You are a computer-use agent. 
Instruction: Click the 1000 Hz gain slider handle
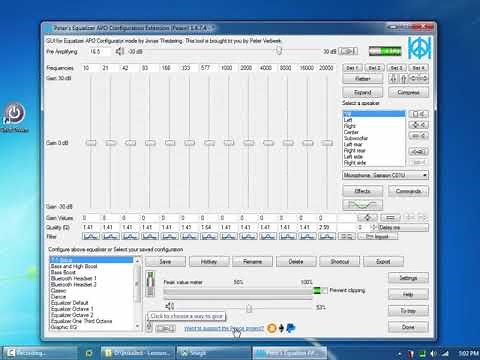click(229, 143)
